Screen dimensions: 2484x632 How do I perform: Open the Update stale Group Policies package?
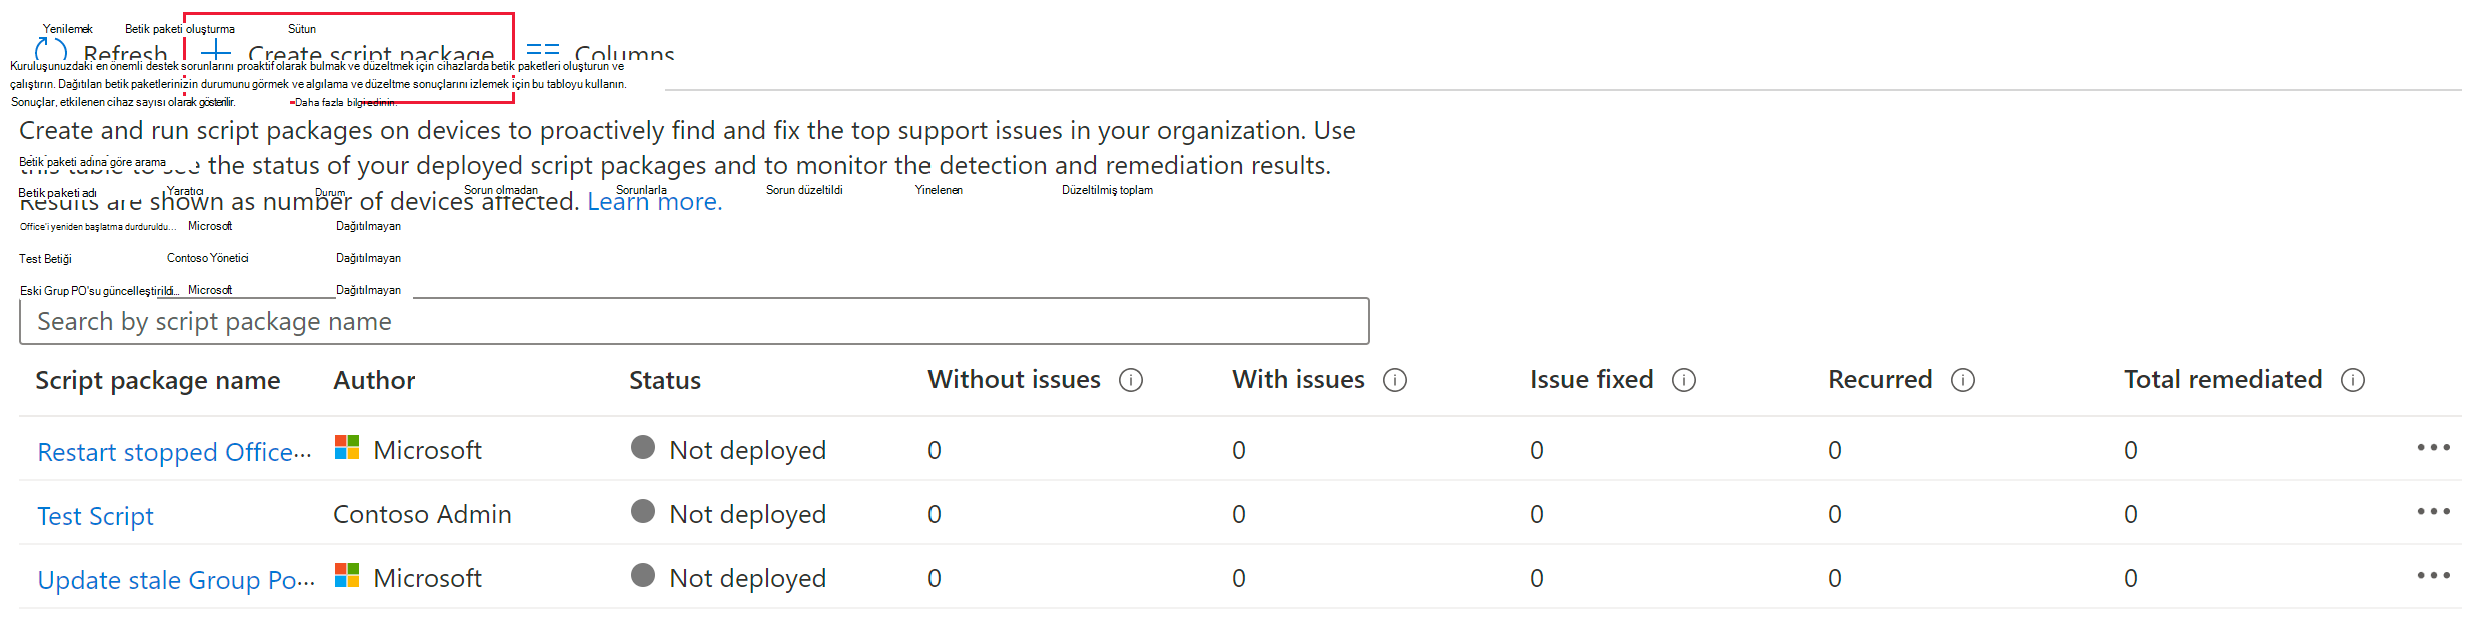click(x=176, y=580)
